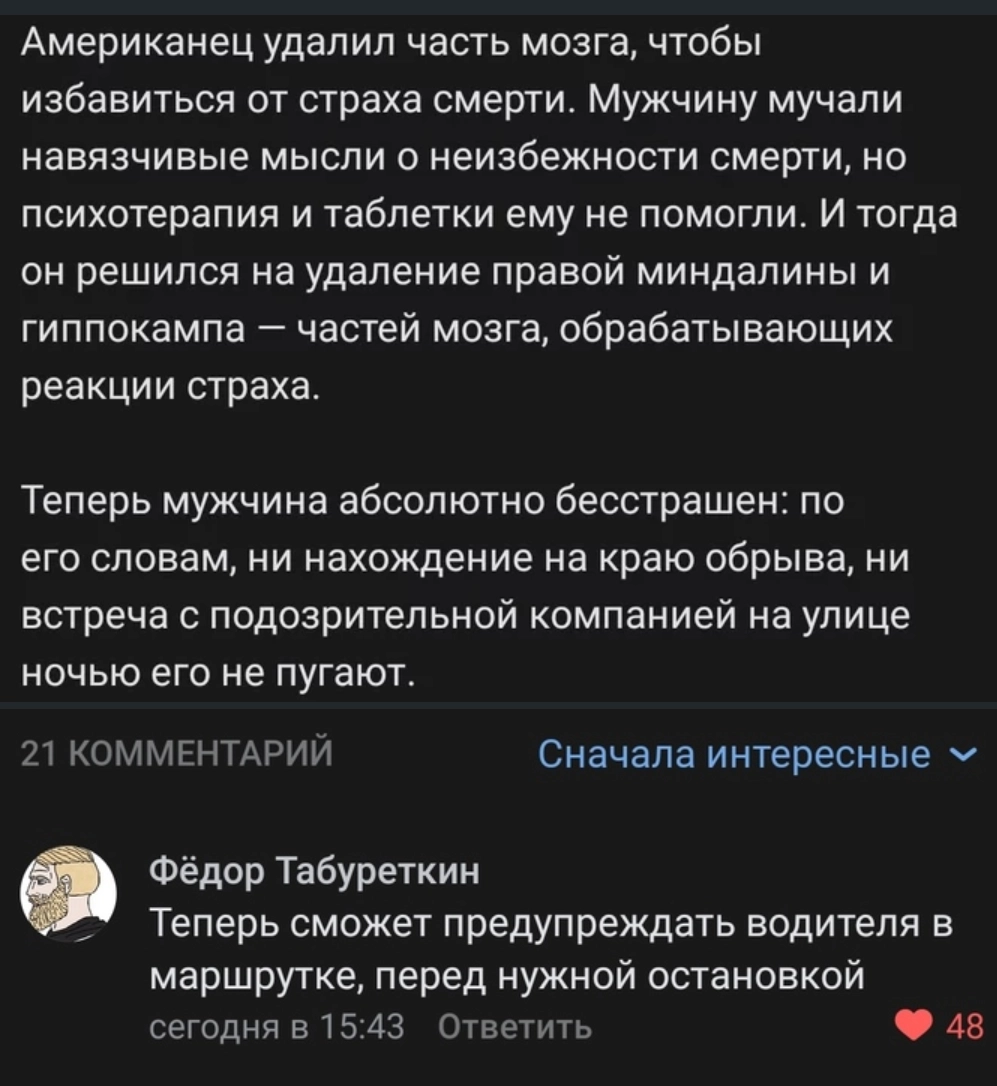This screenshot has width=997, height=1086.
Task: Reply to the comment via Ответить
Action: tap(515, 1027)
